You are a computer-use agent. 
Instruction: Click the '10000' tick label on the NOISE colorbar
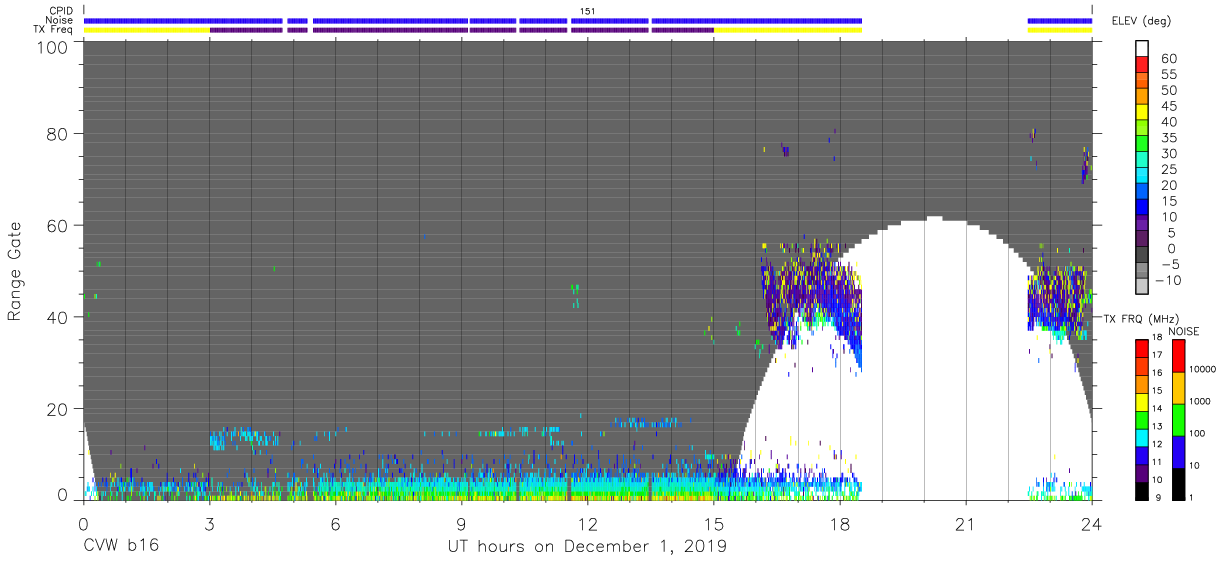[1203, 370]
